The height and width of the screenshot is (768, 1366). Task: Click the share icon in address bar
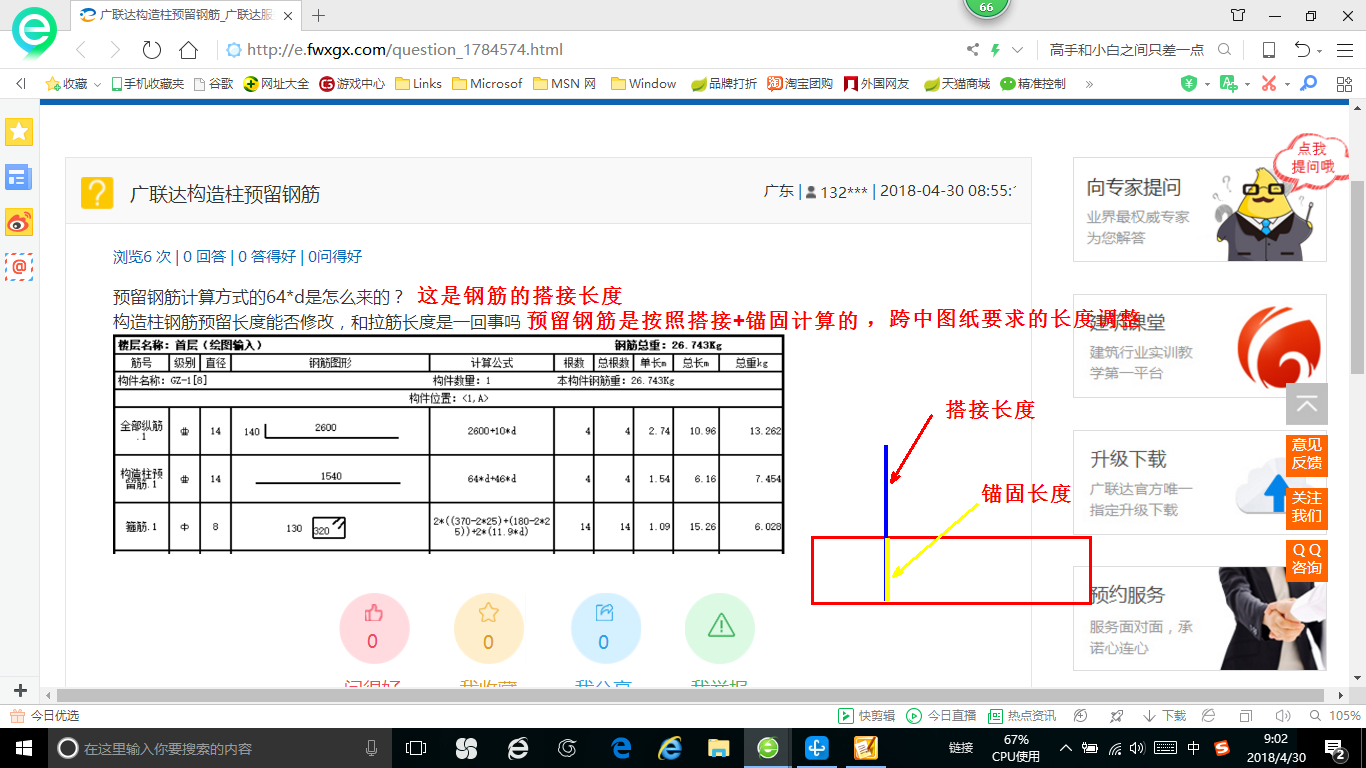(x=972, y=50)
